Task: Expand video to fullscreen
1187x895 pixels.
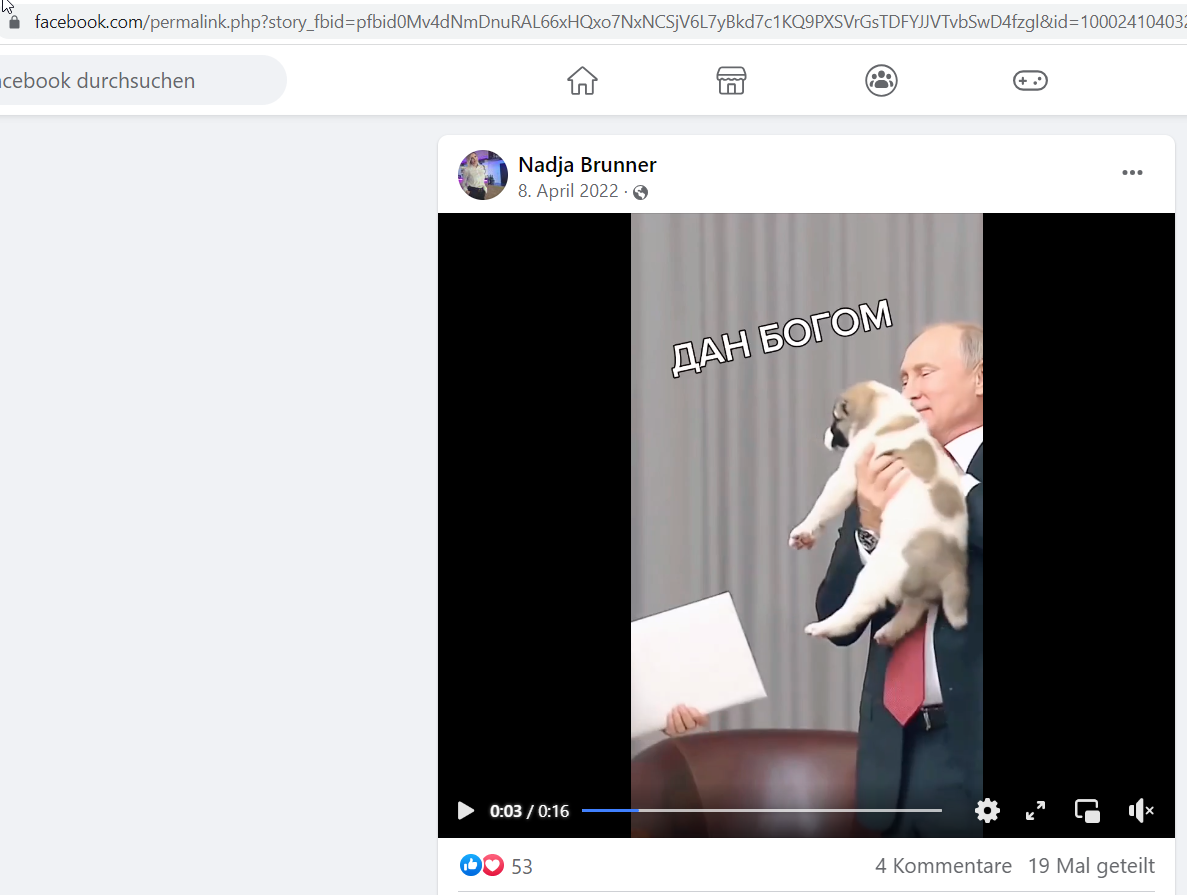Action: (1036, 811)
